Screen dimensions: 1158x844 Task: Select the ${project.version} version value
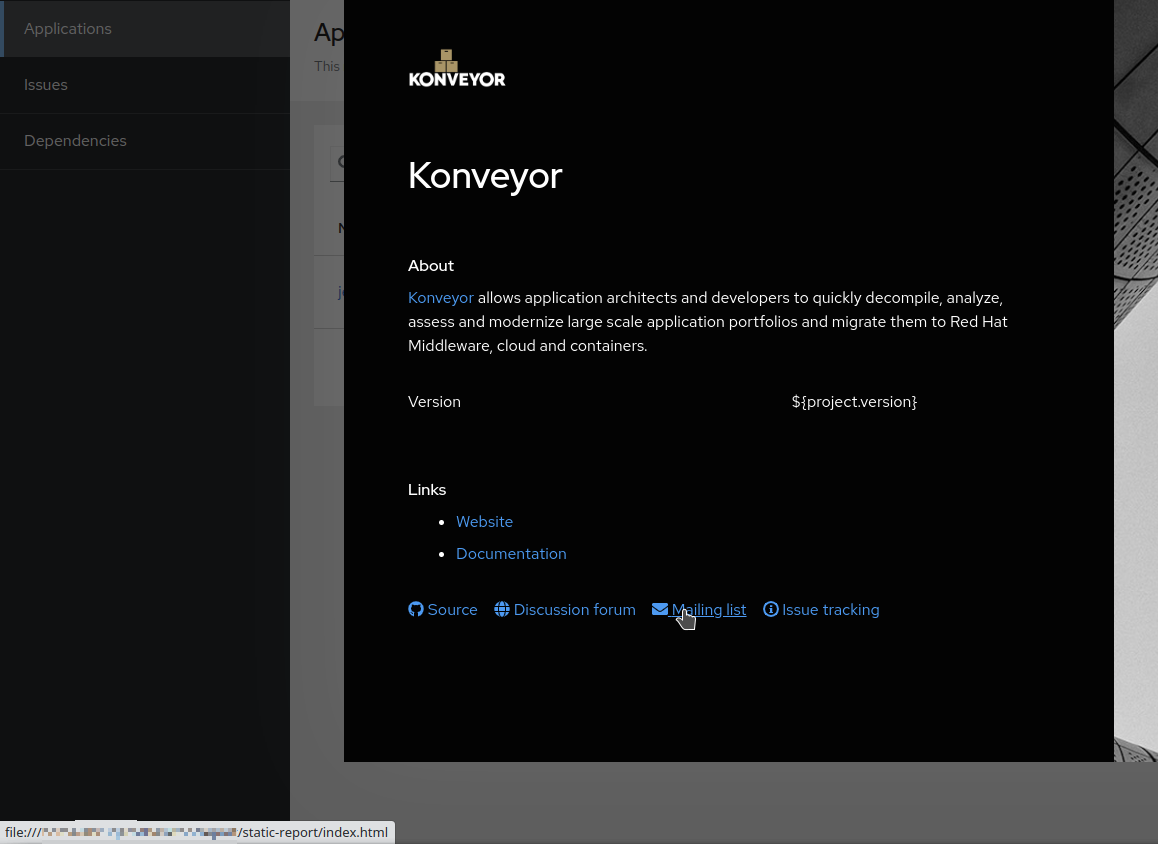(x=854, y=402)
